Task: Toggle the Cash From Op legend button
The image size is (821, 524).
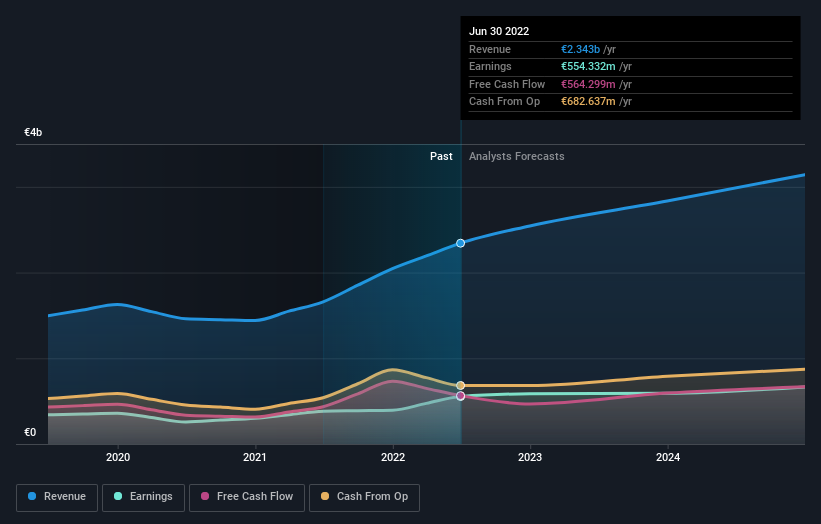Action: [364, 497]
